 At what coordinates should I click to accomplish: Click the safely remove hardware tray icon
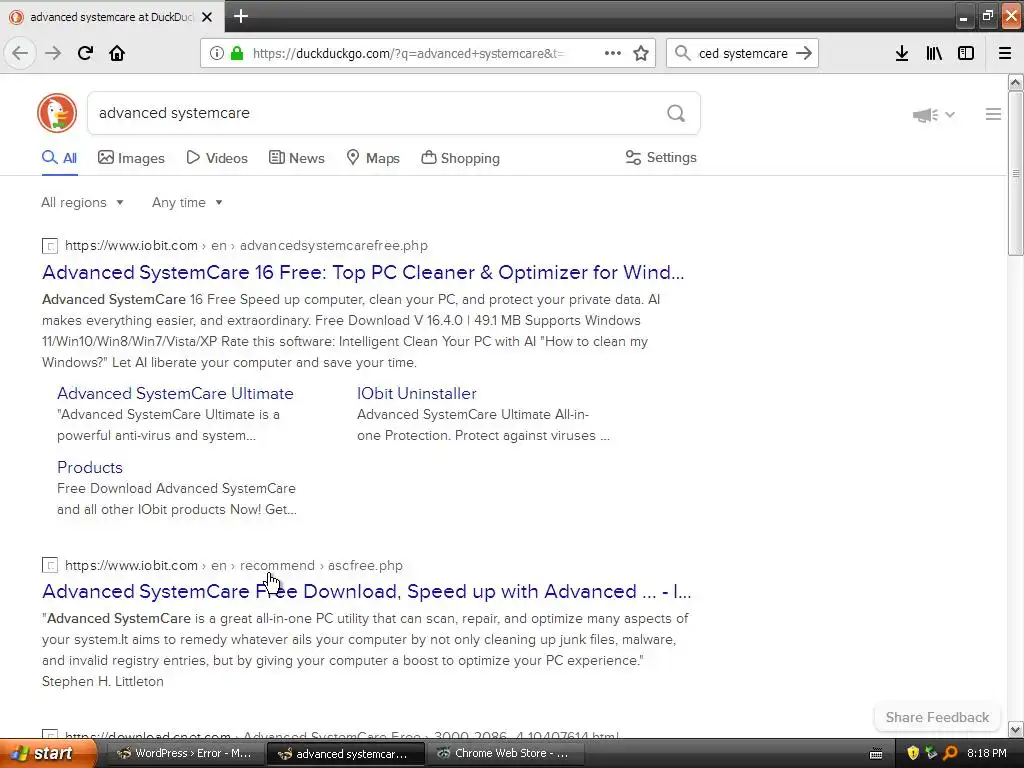click(931, 754)
